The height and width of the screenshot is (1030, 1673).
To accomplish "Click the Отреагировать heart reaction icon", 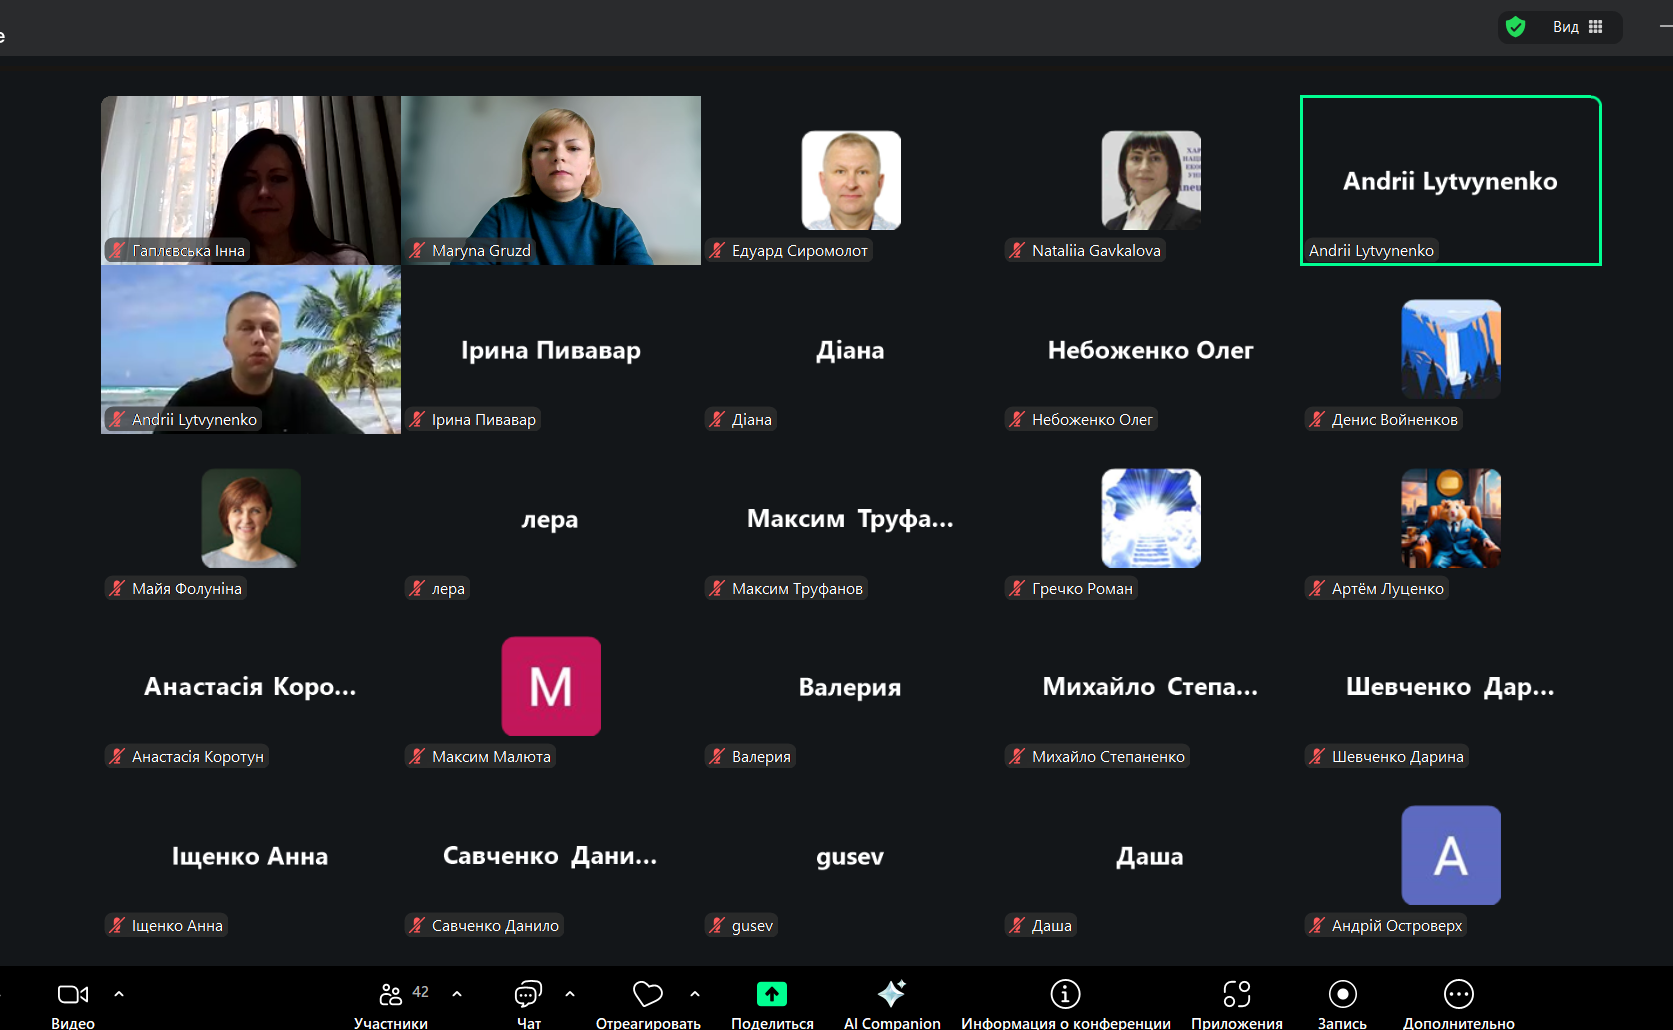I will (648, 994).
